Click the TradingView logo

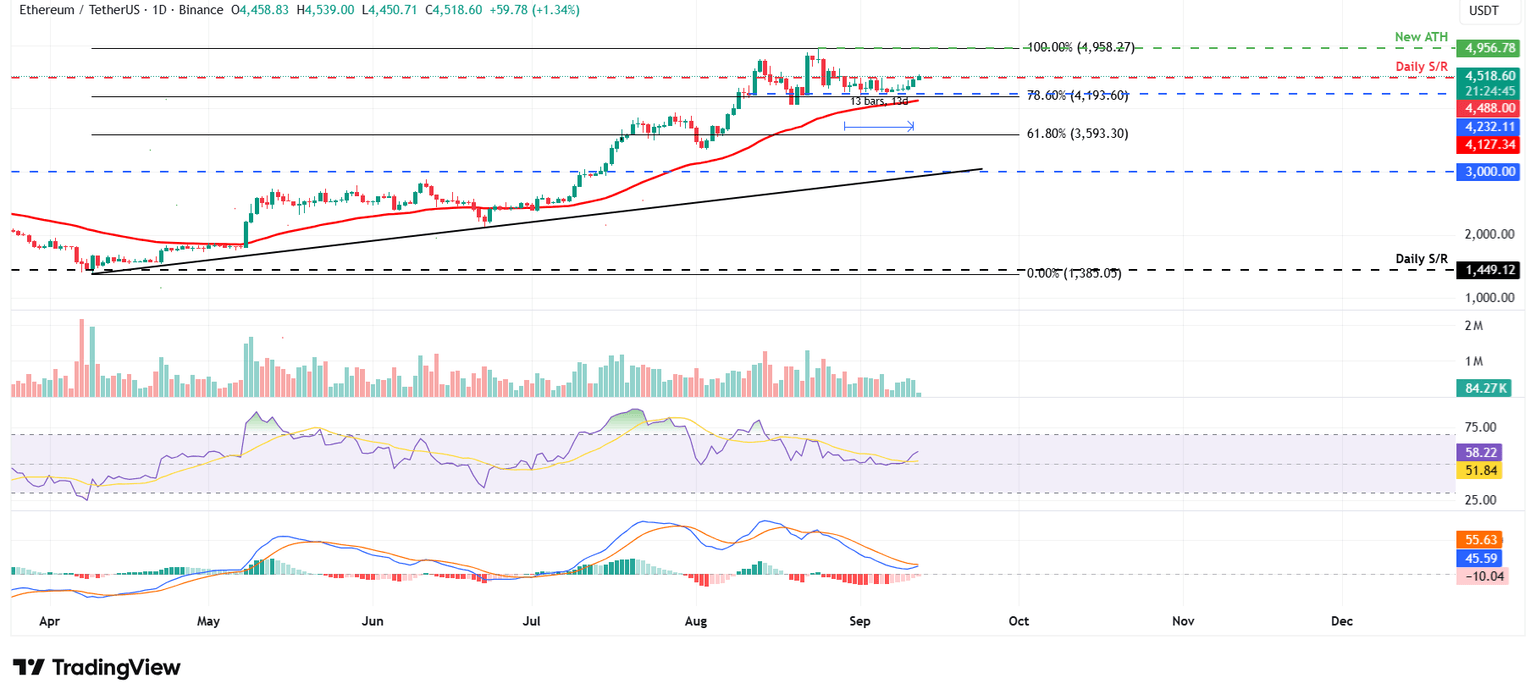[x=95, y=667]
